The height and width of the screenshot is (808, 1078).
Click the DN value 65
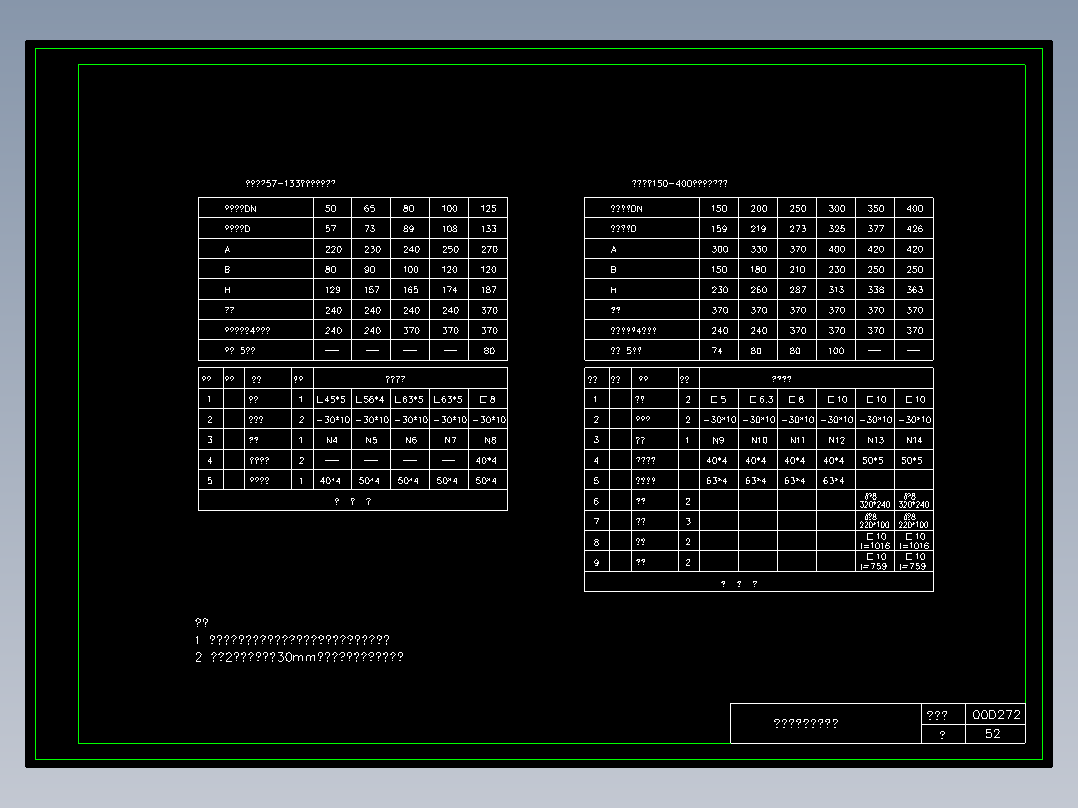pos(370,208)
